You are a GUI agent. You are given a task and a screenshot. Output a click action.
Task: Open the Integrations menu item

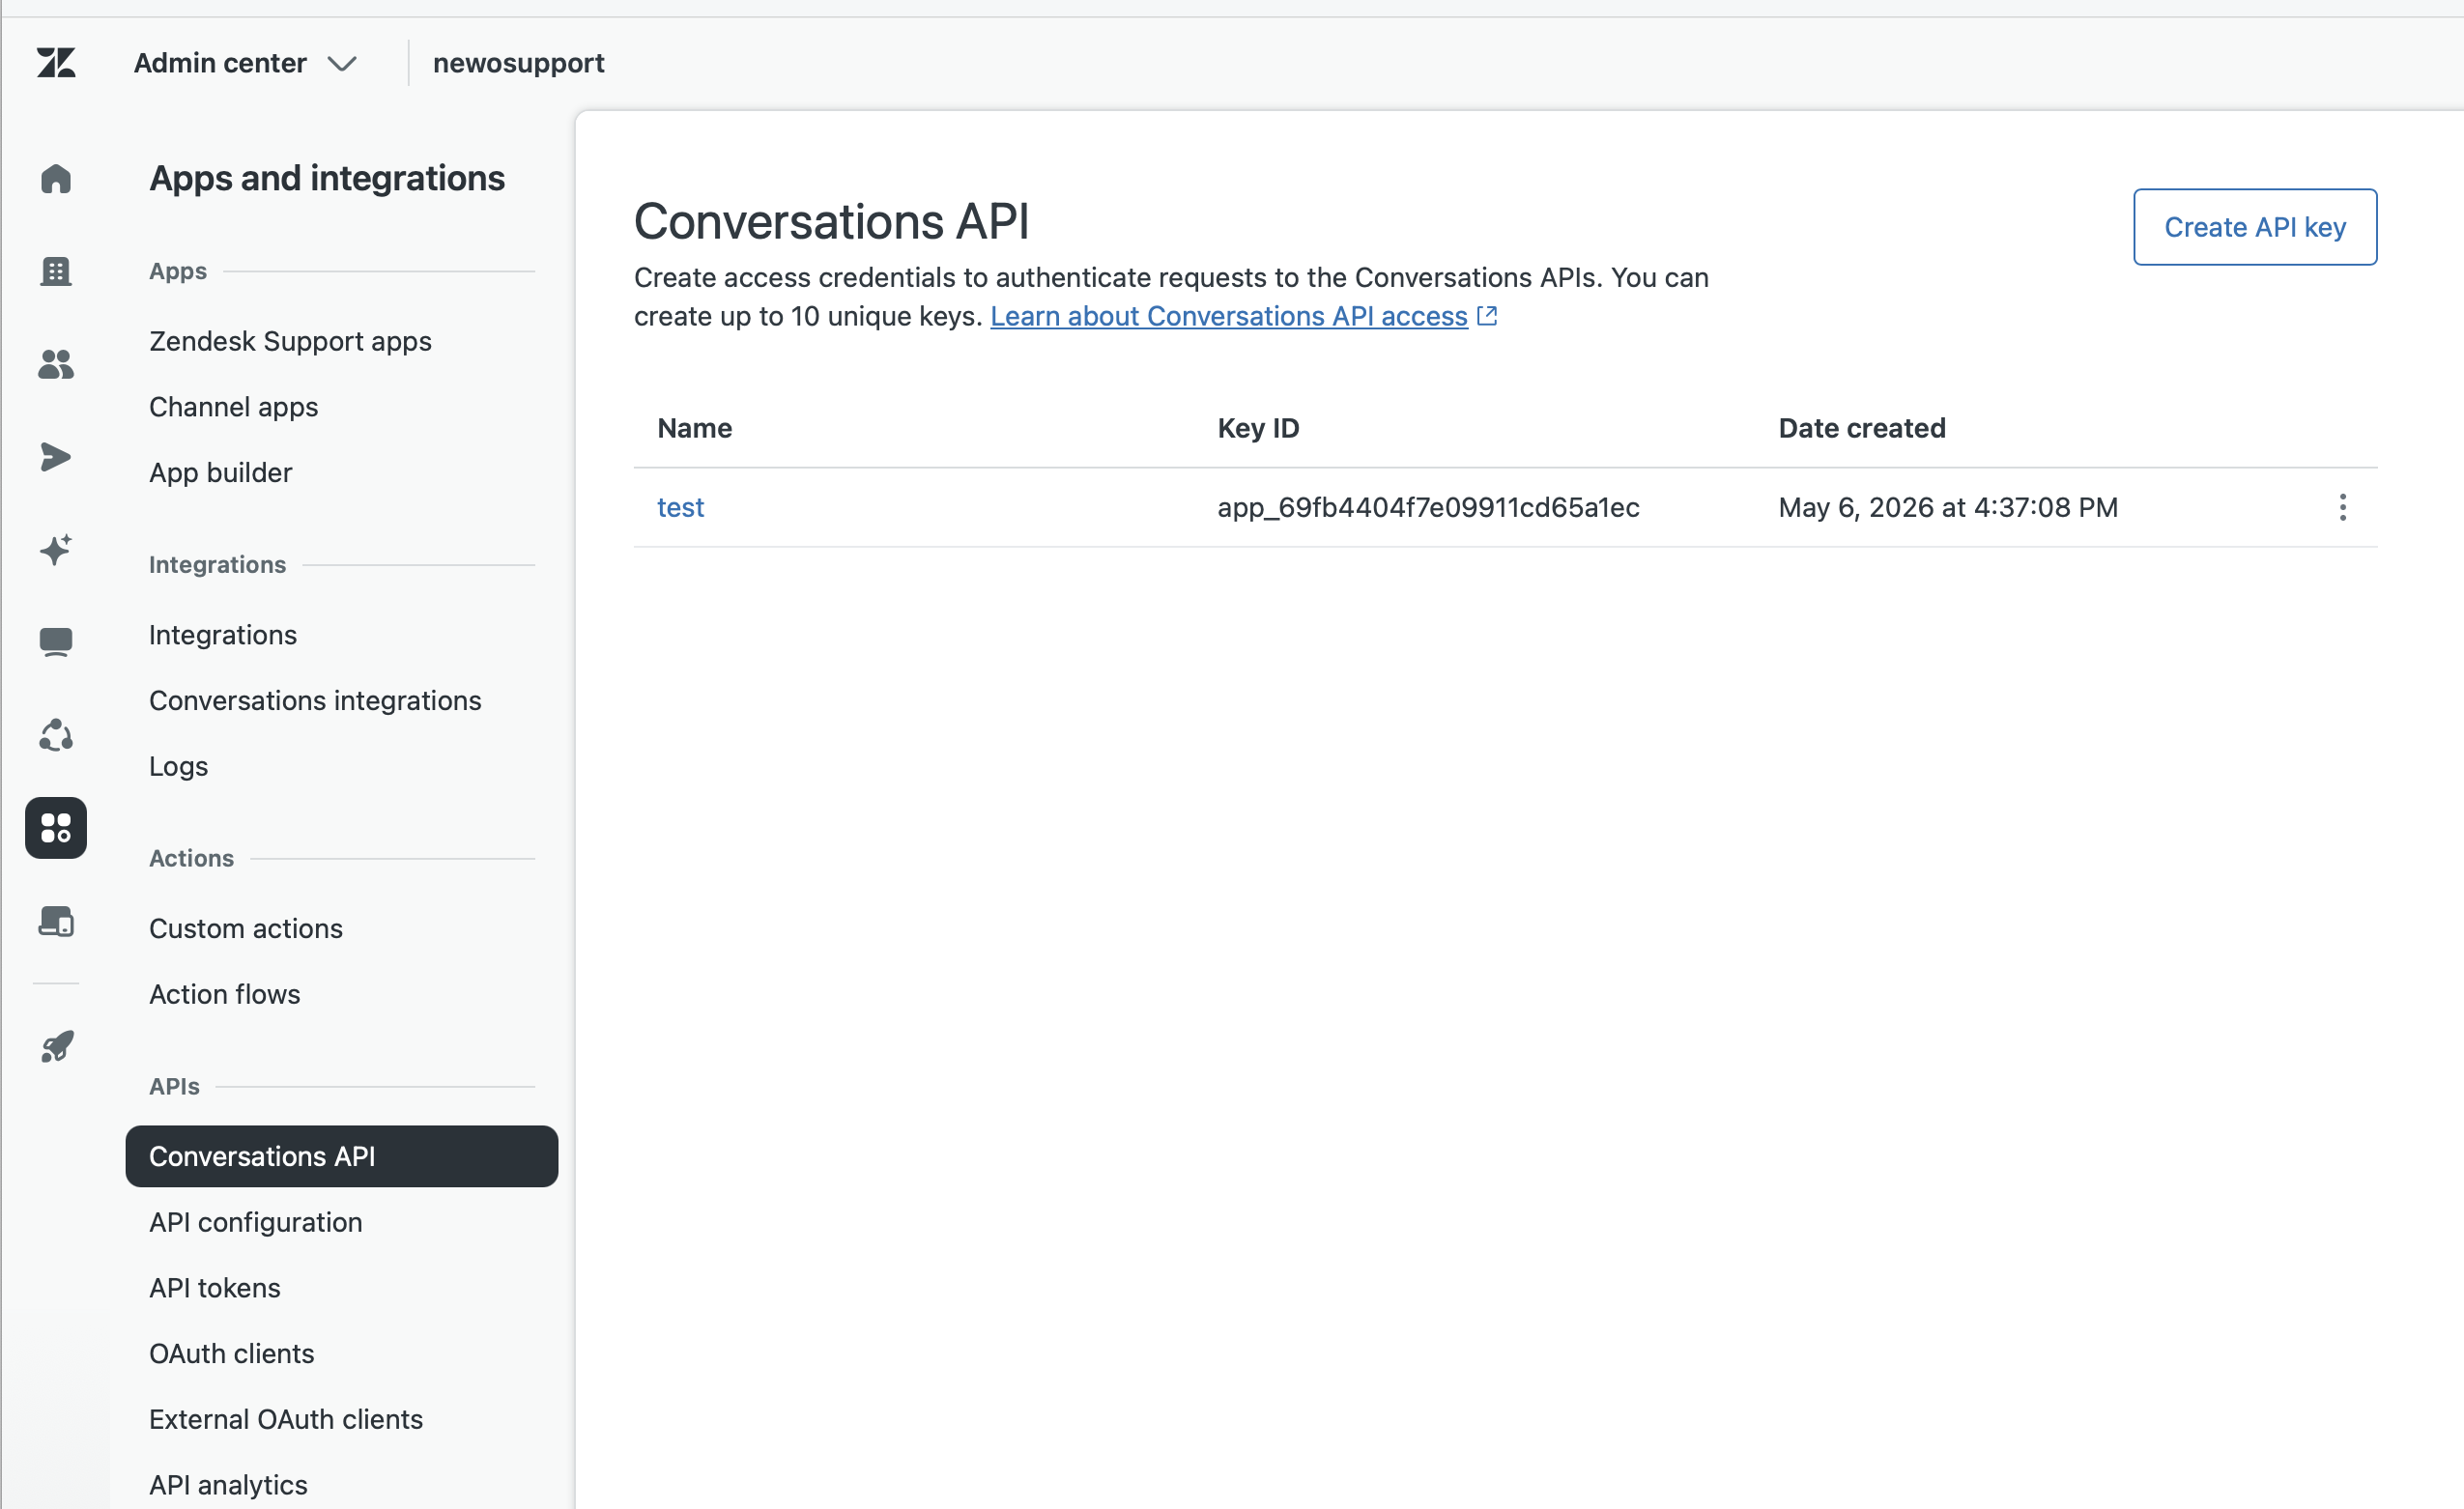click(x=223, y=635)
